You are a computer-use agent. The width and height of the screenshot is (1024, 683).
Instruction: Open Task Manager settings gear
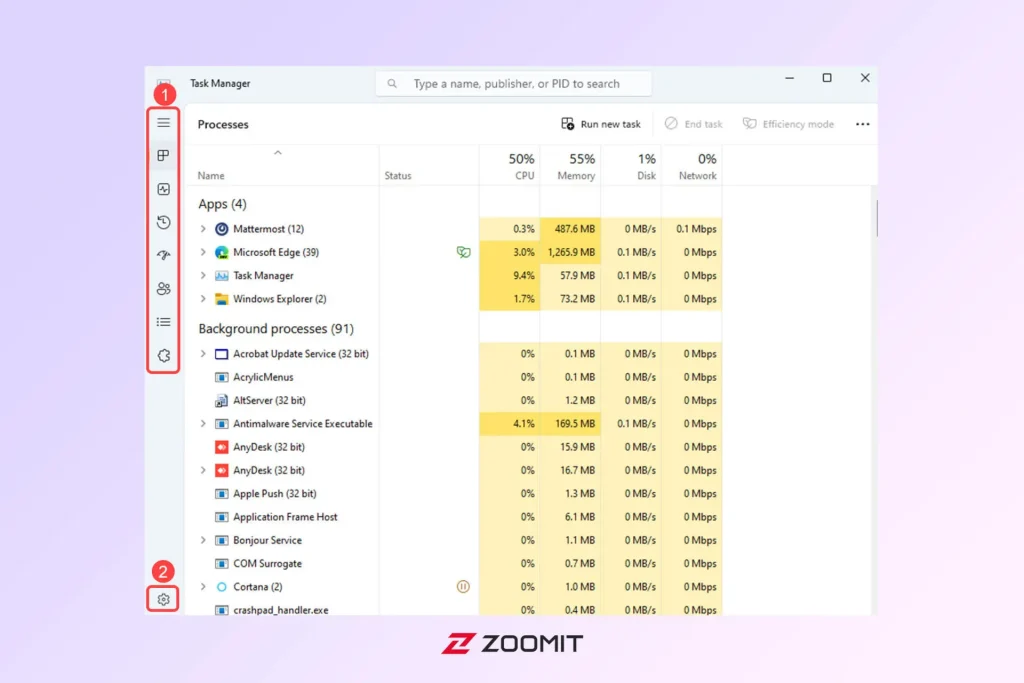(163, 599)
